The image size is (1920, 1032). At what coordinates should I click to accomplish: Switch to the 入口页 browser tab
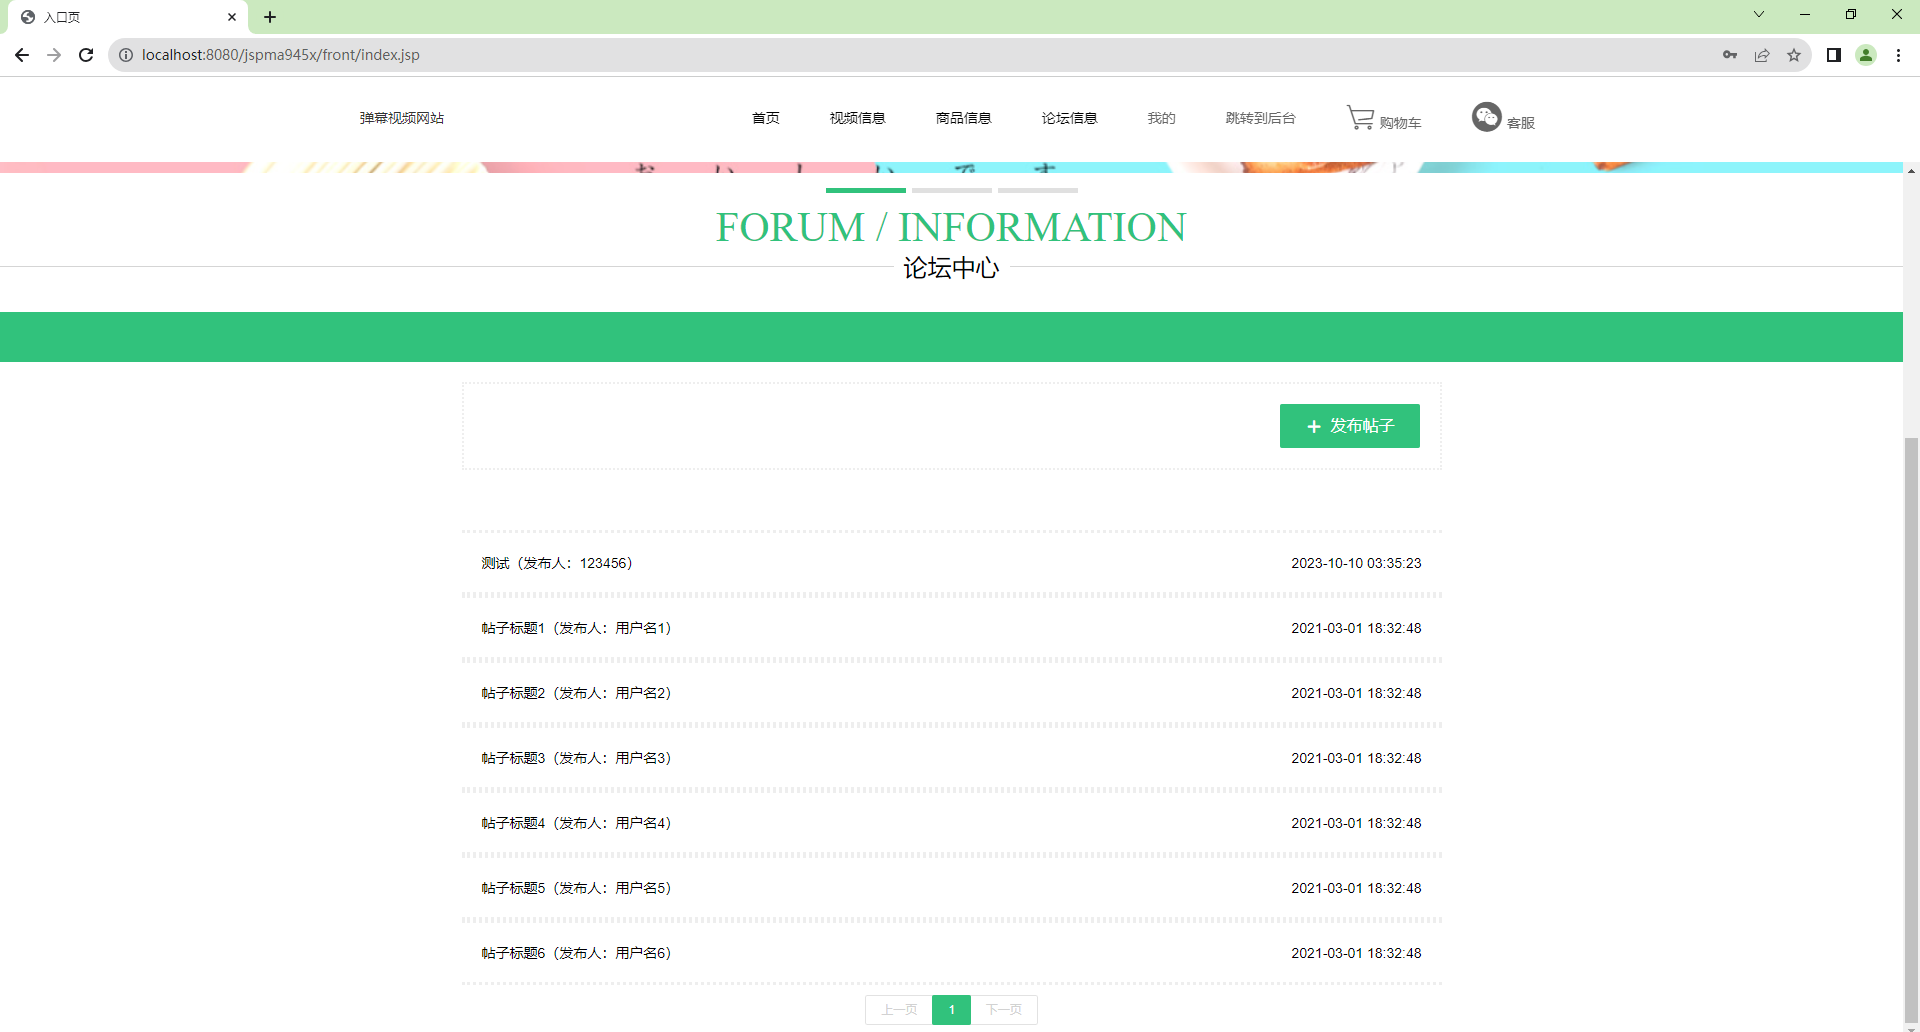pyautogui.click(x=120, y=17)
